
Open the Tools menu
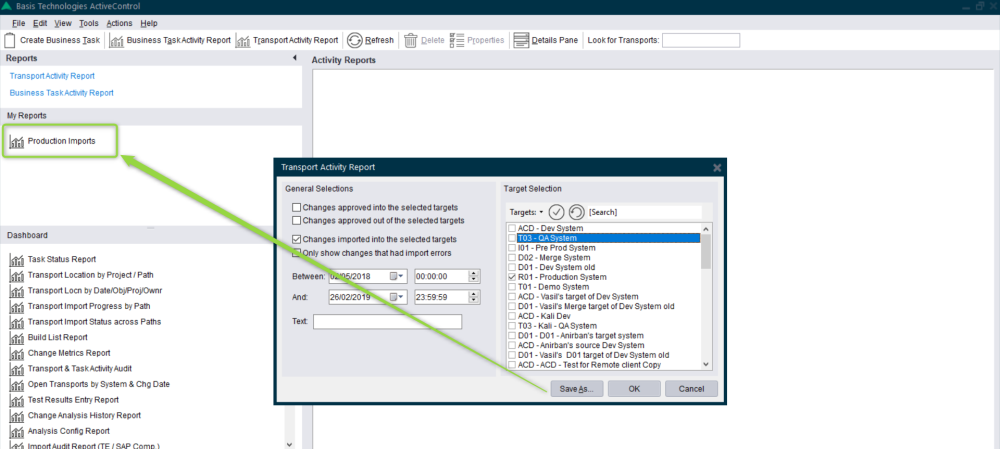click(x=89, y=23)
